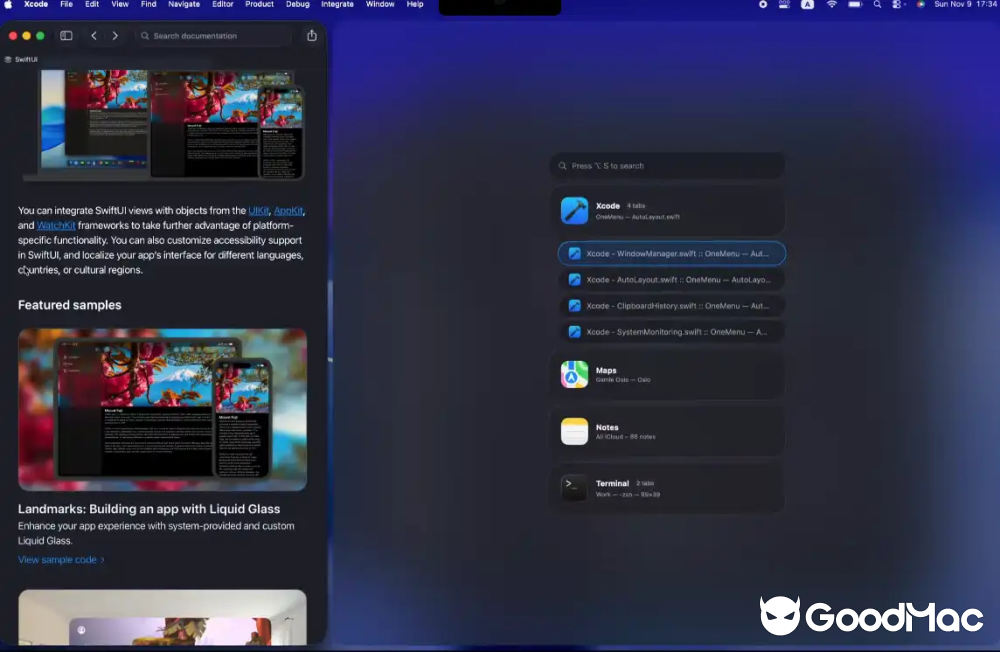Open the Editor menu
This screenshot has height=652, width=1000.
coord(223,4)
